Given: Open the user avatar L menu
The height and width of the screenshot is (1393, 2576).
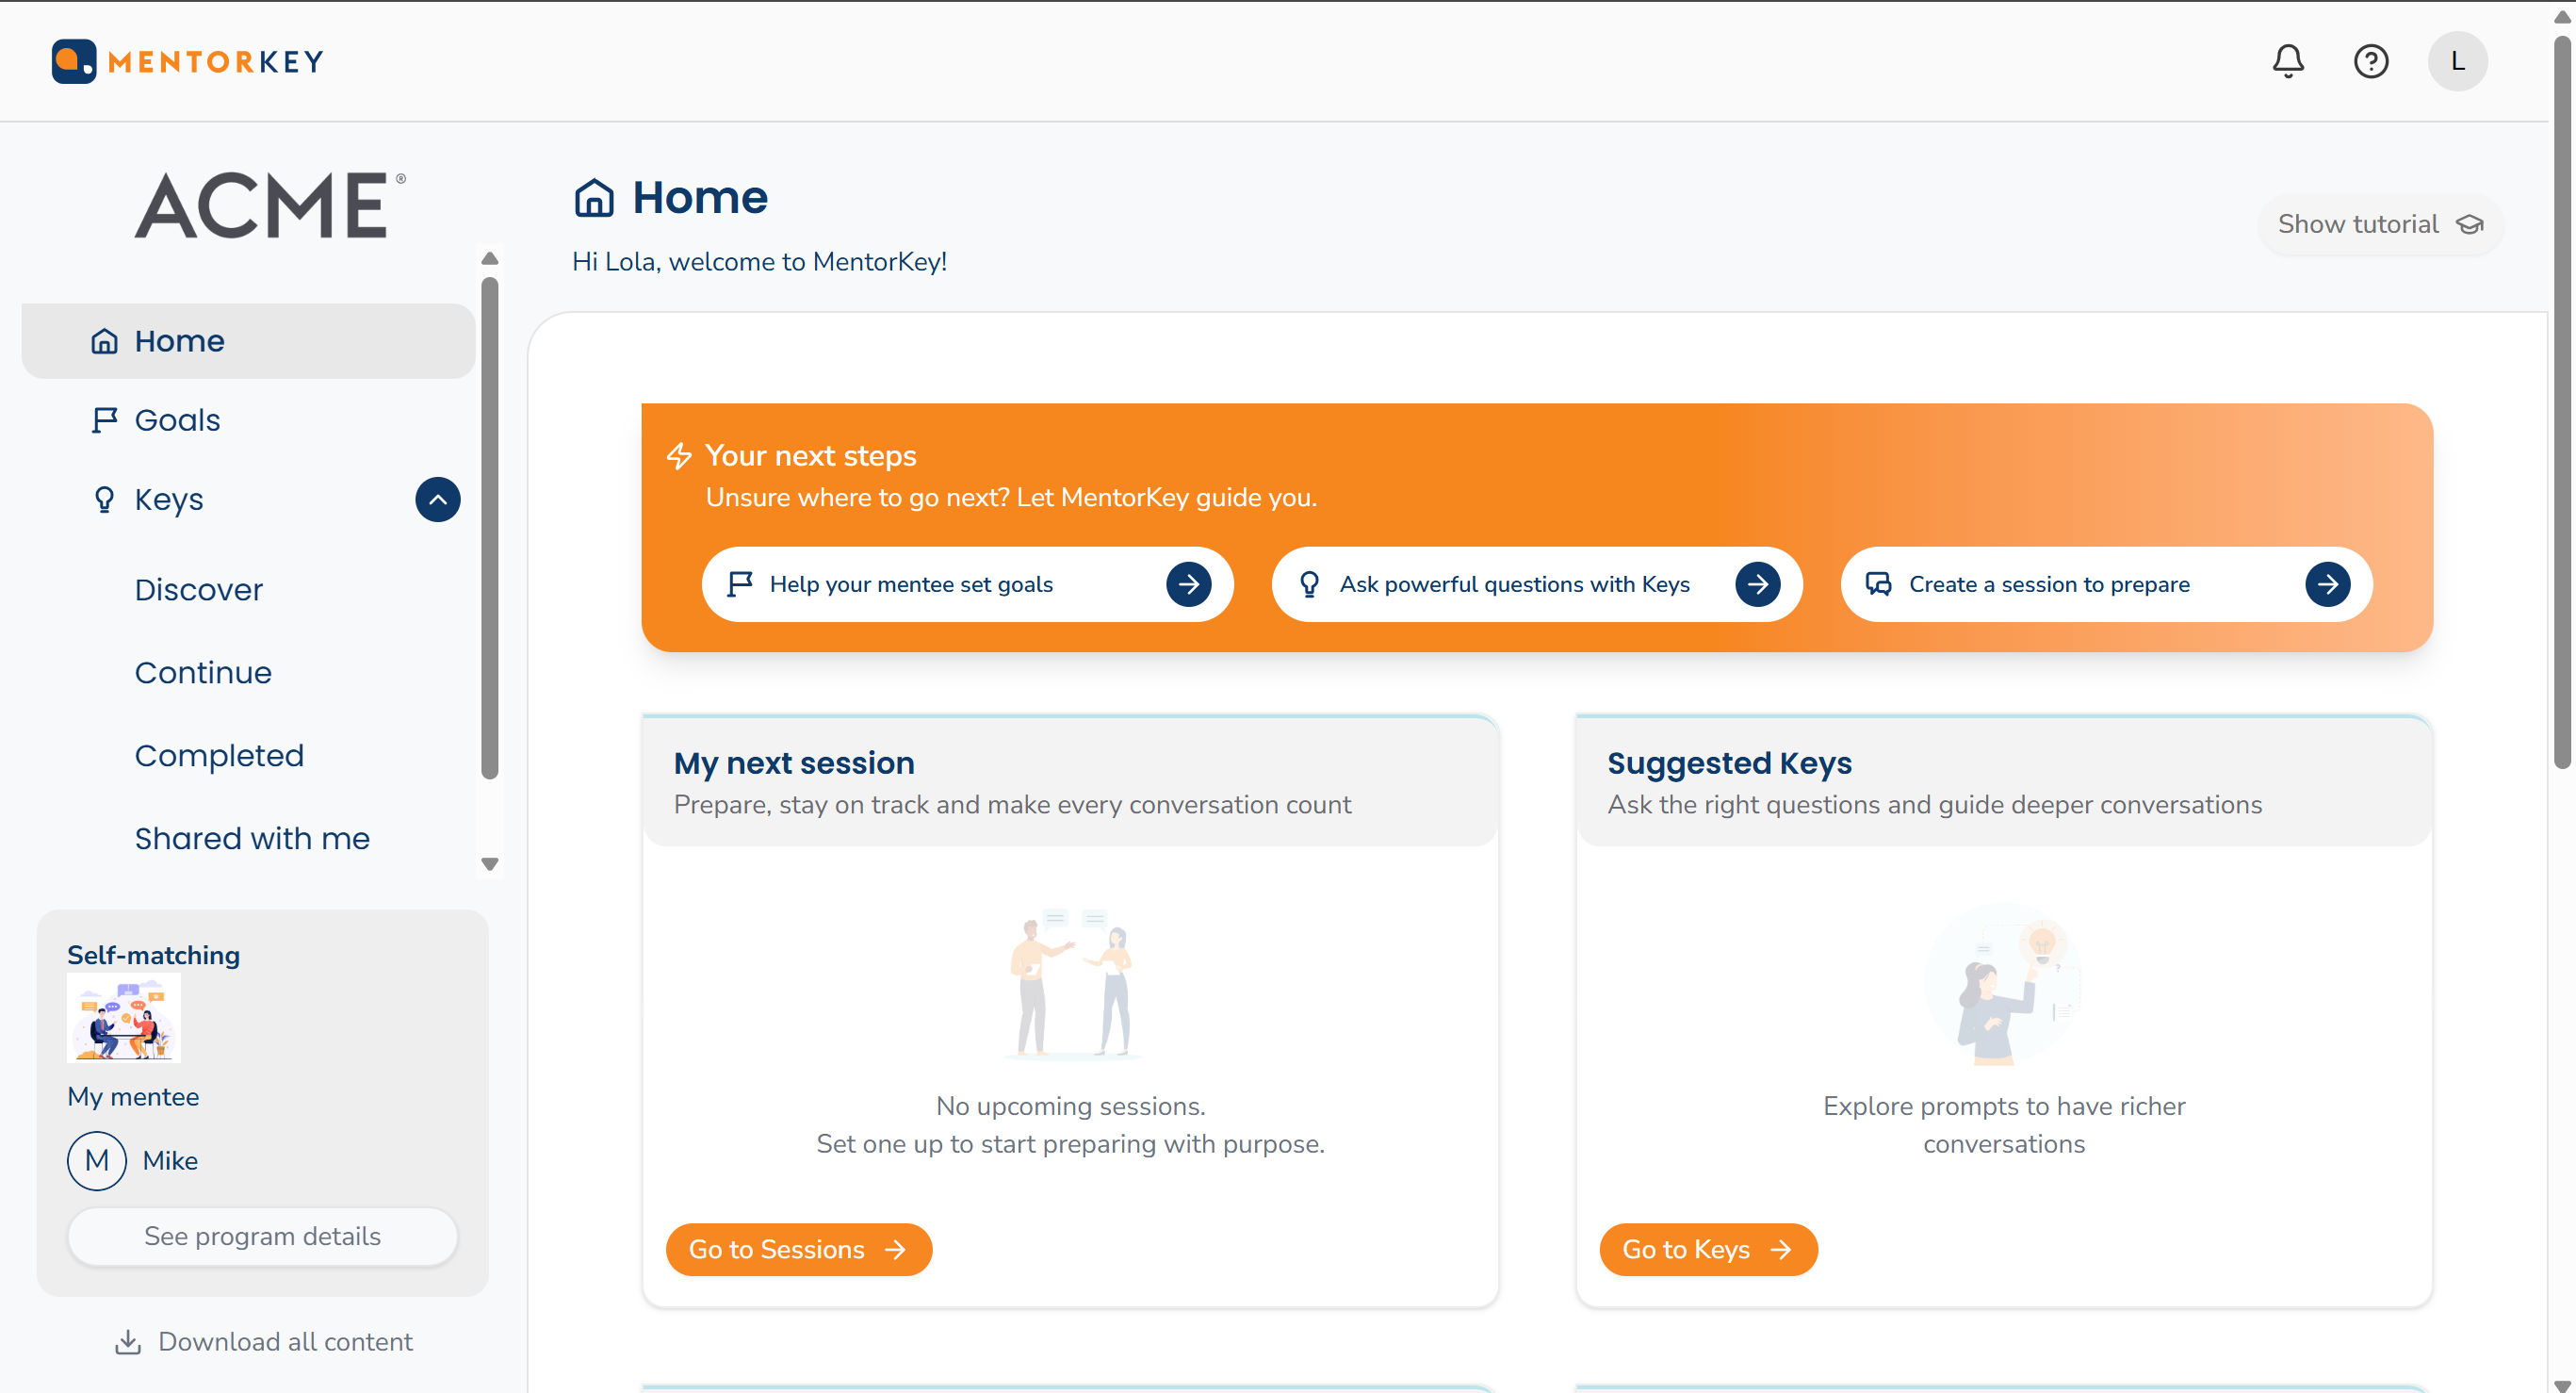Looking at the screenshot, I should click(2457, 61).
